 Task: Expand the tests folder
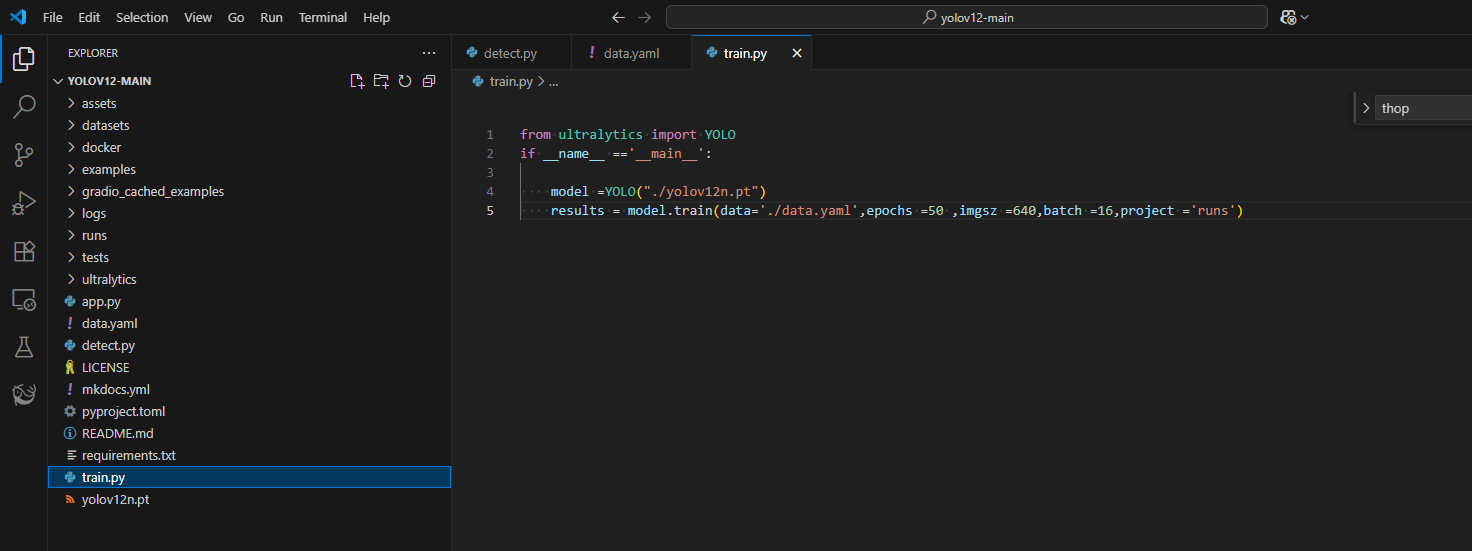click(249, 257)
